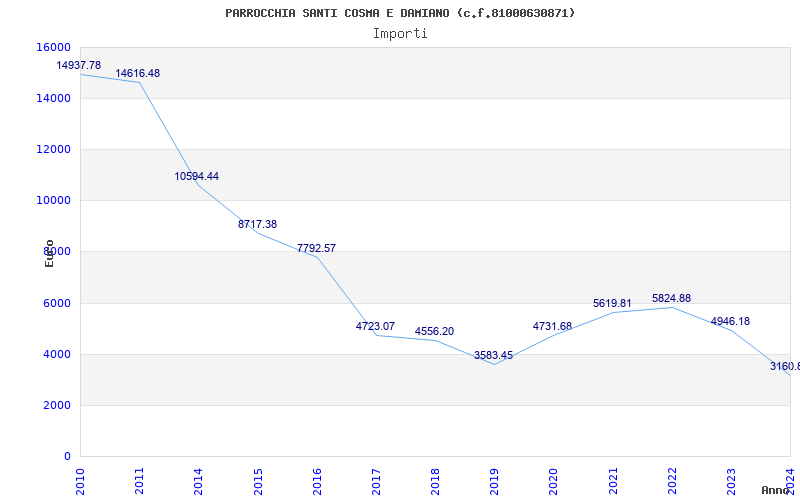Screen dimensions: 800x500
Task: Click the x-axis year 2021
Action: (613, 482)
